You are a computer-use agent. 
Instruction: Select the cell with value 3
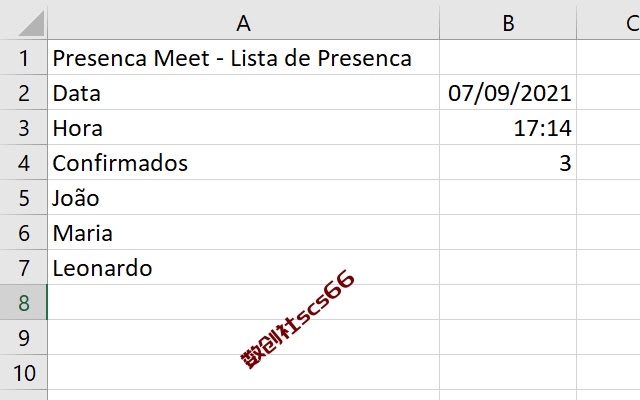click(508, 162)
